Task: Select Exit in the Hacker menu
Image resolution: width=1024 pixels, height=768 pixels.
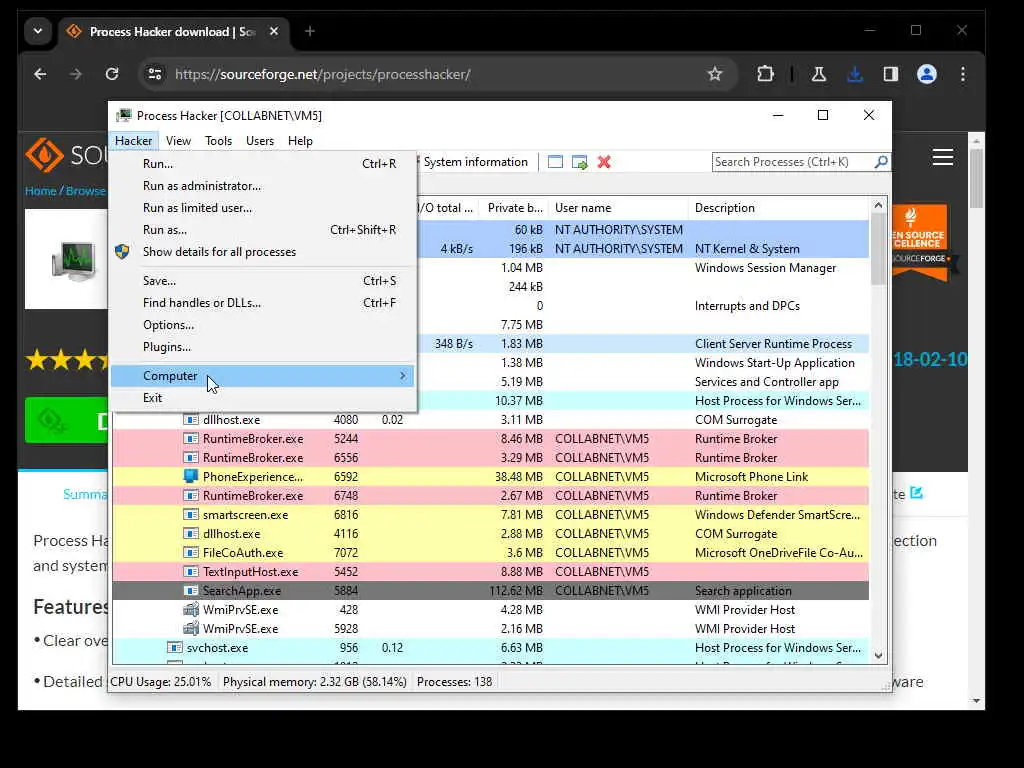Action: tap(263, 398)
